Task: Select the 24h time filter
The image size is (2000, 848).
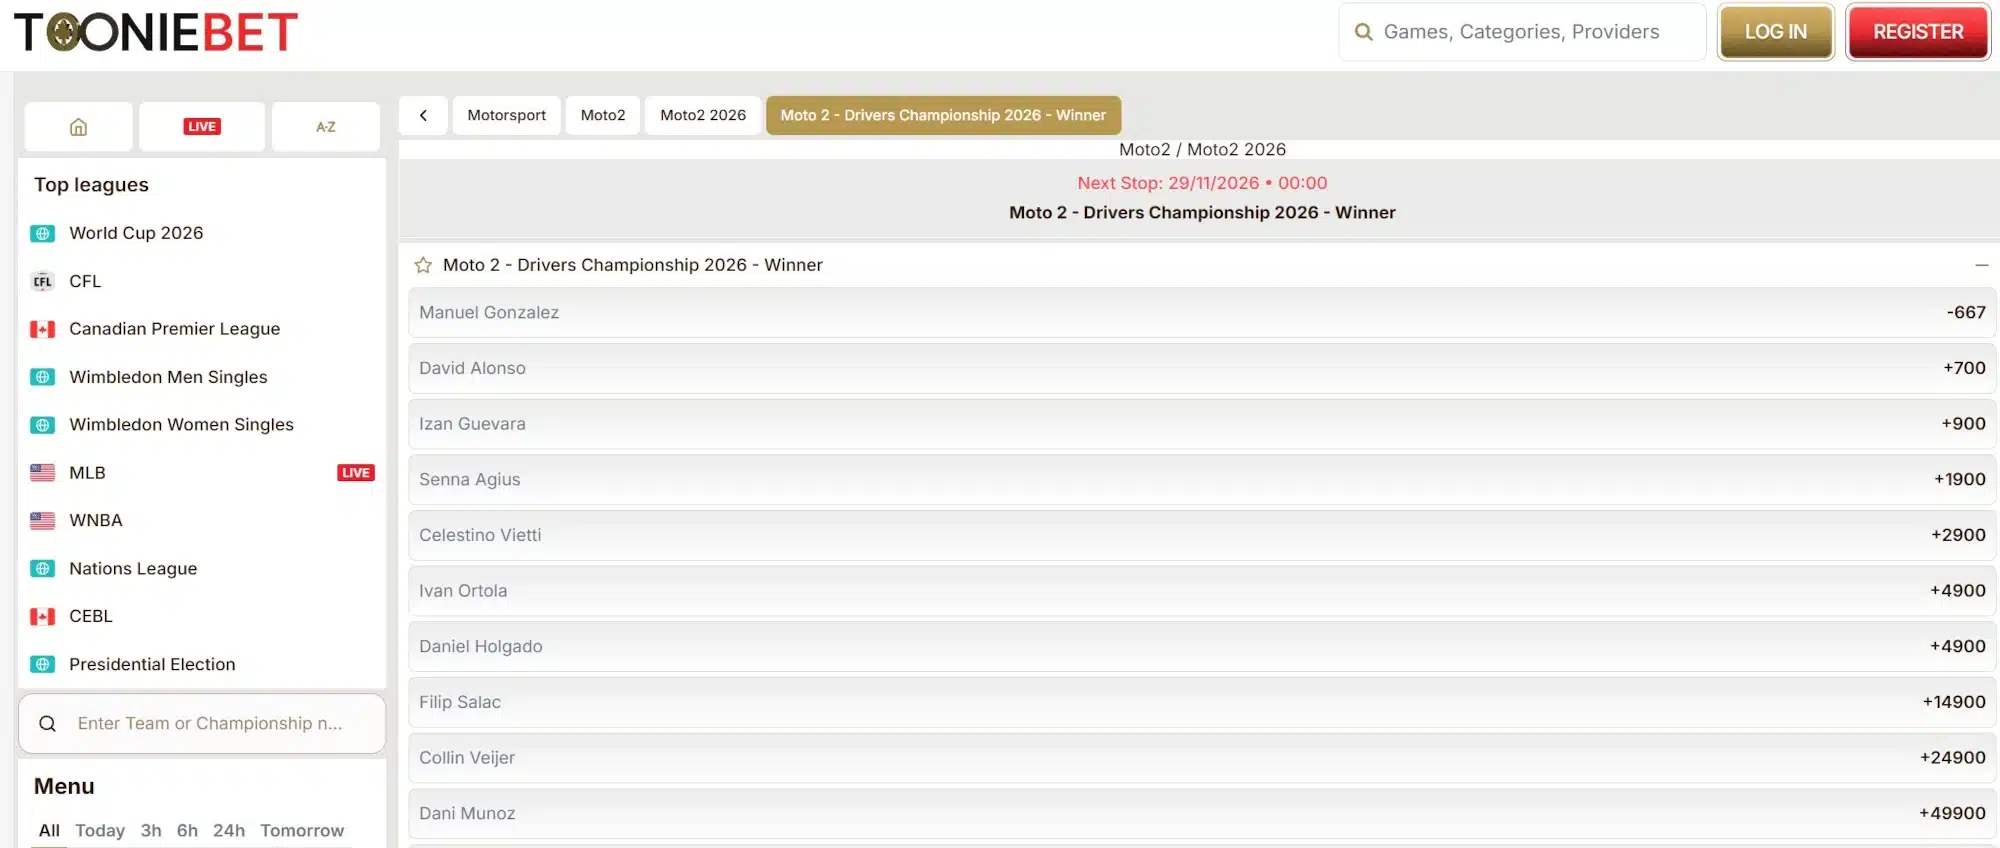Action: 229,831
